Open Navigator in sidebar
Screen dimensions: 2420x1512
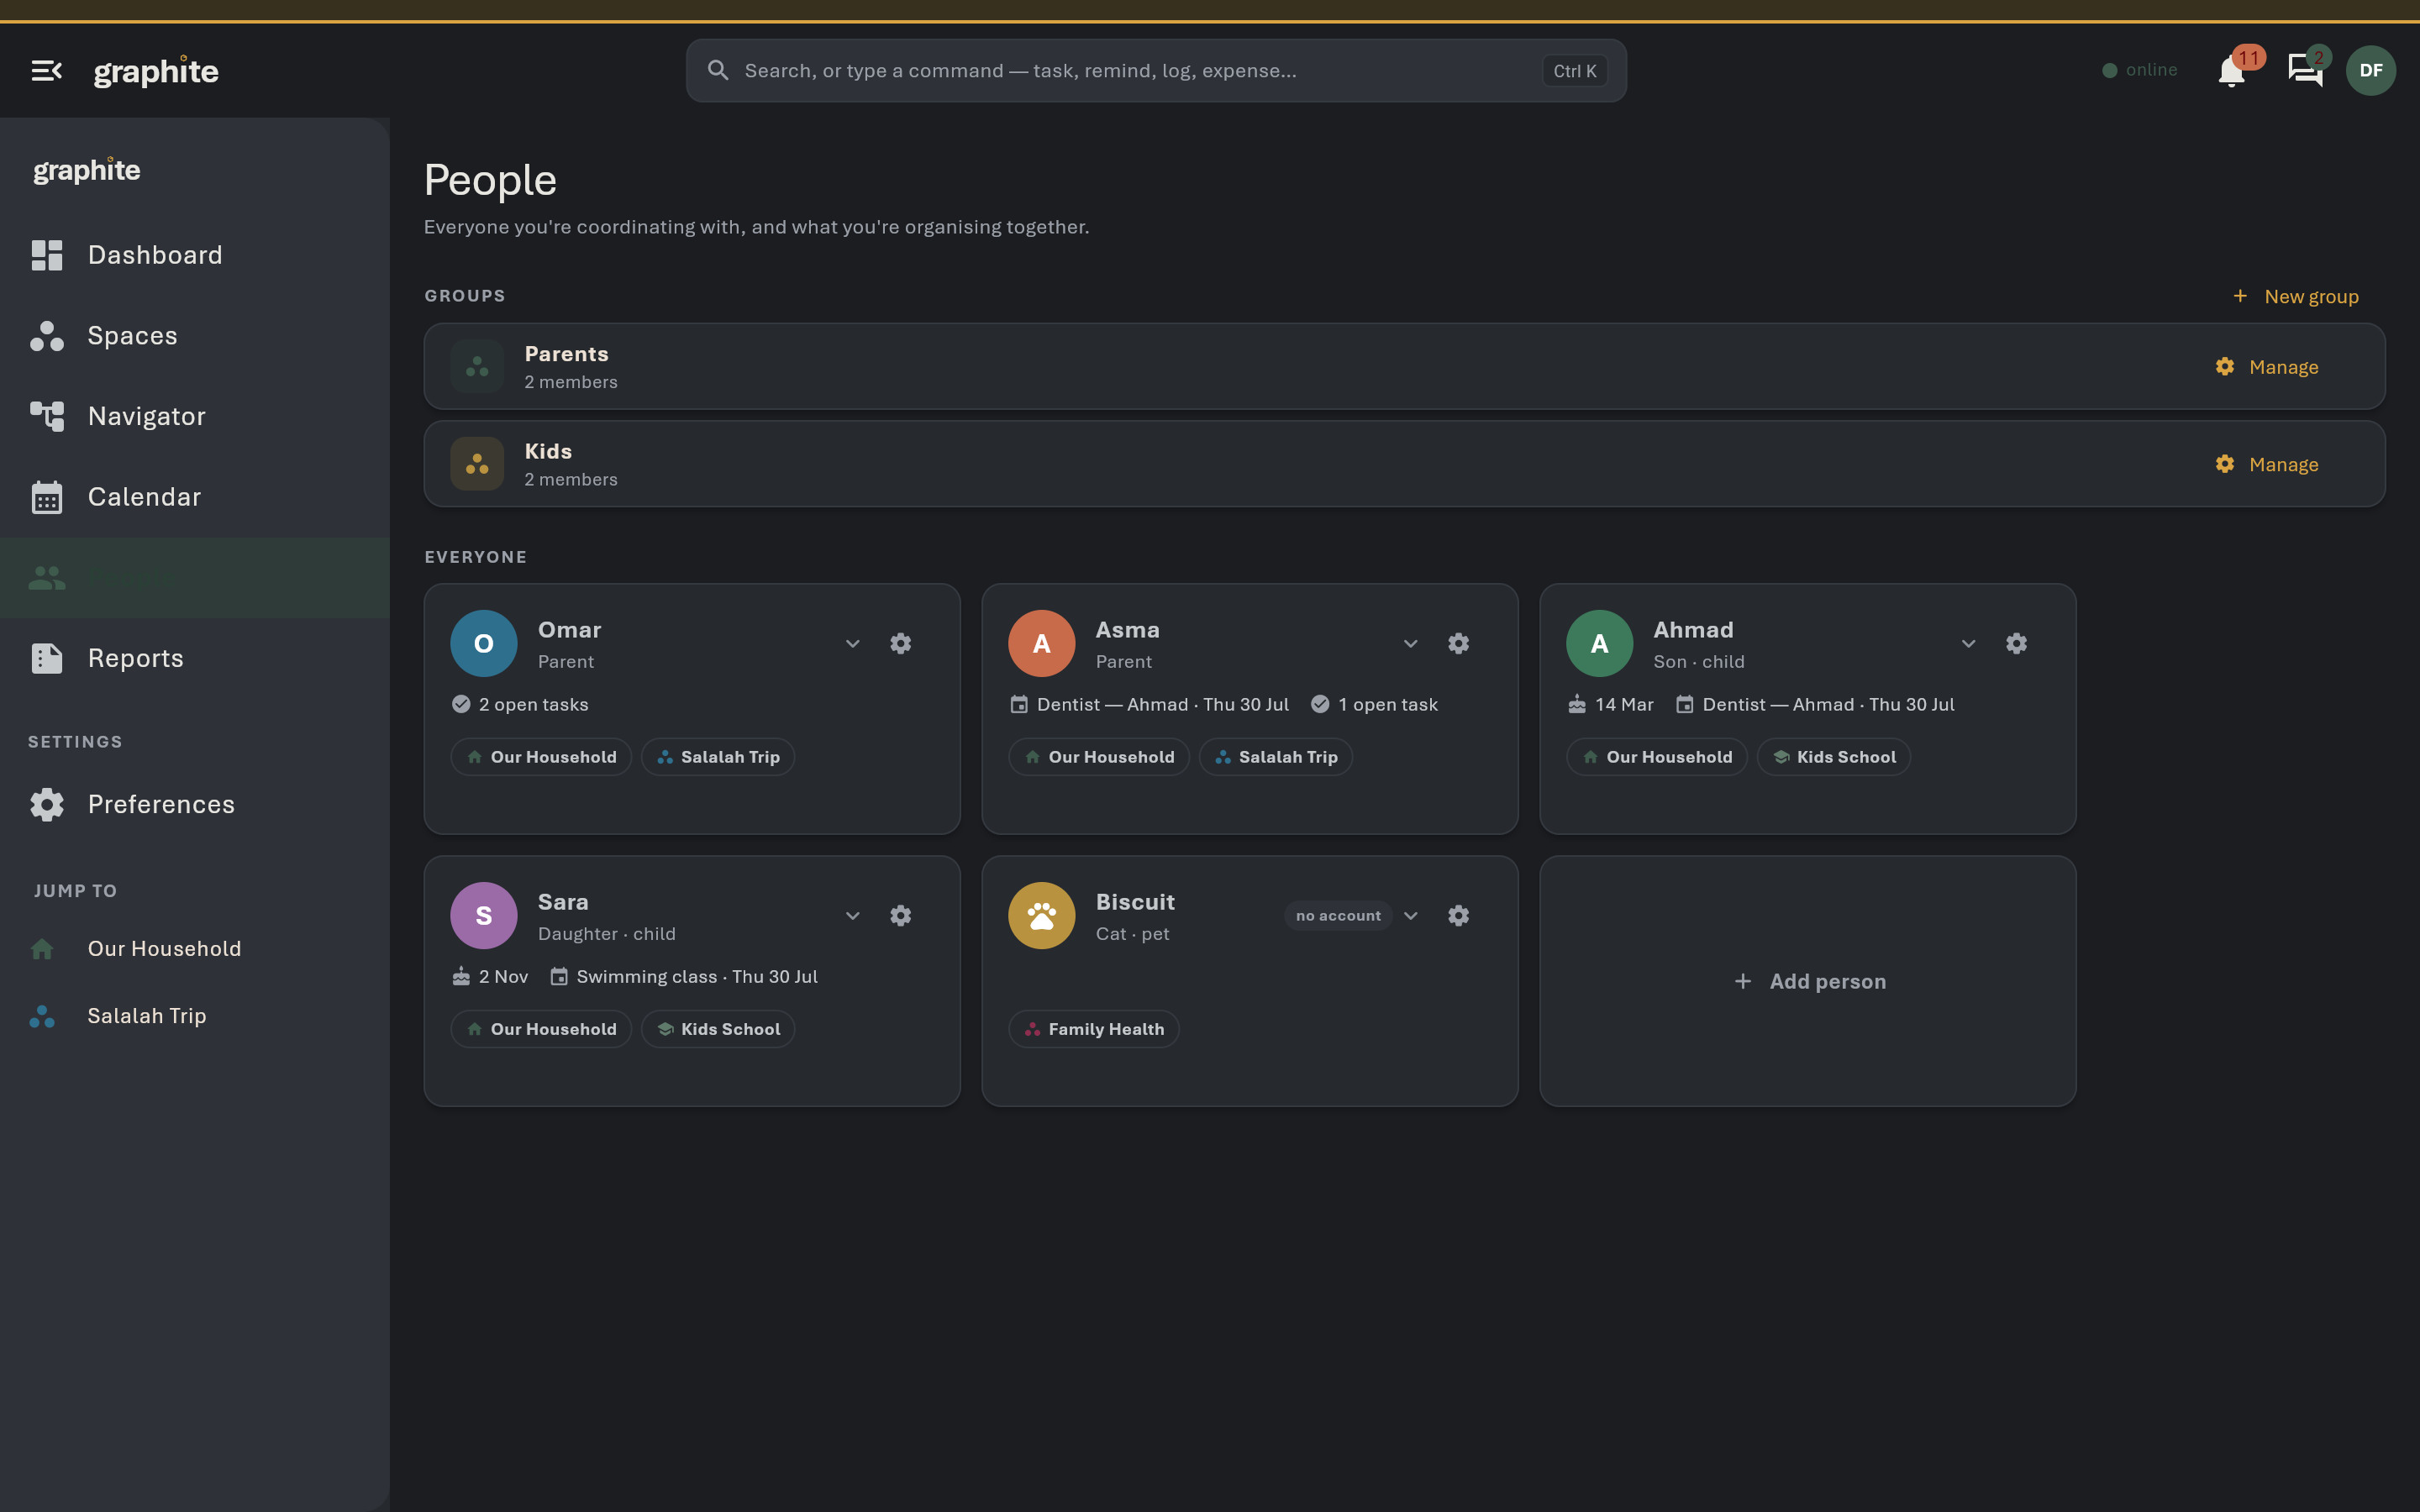[x=195, y=416]
